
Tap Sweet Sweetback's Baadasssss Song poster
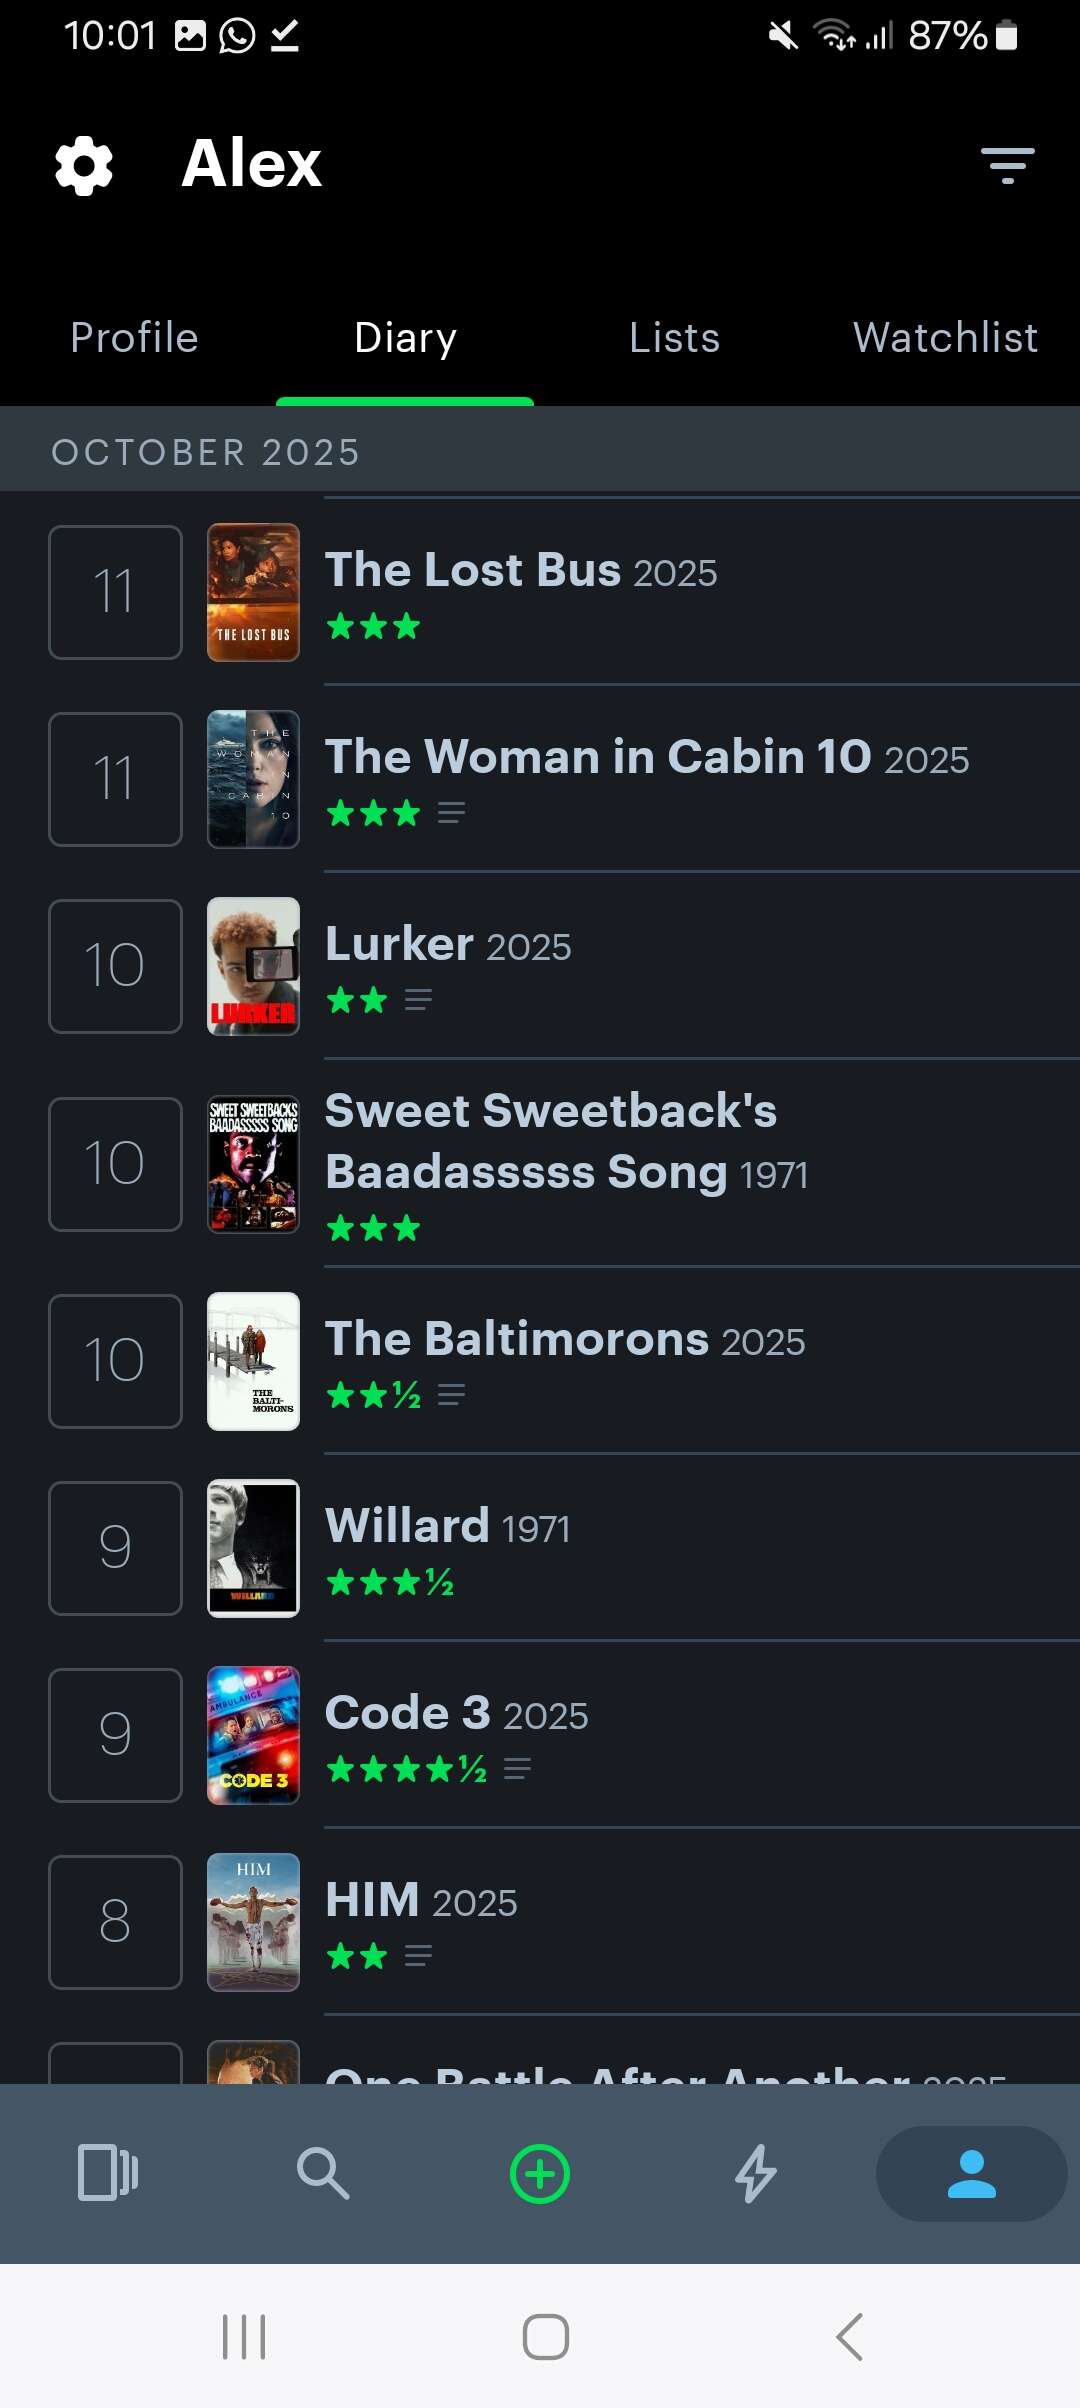point(253,1164)
